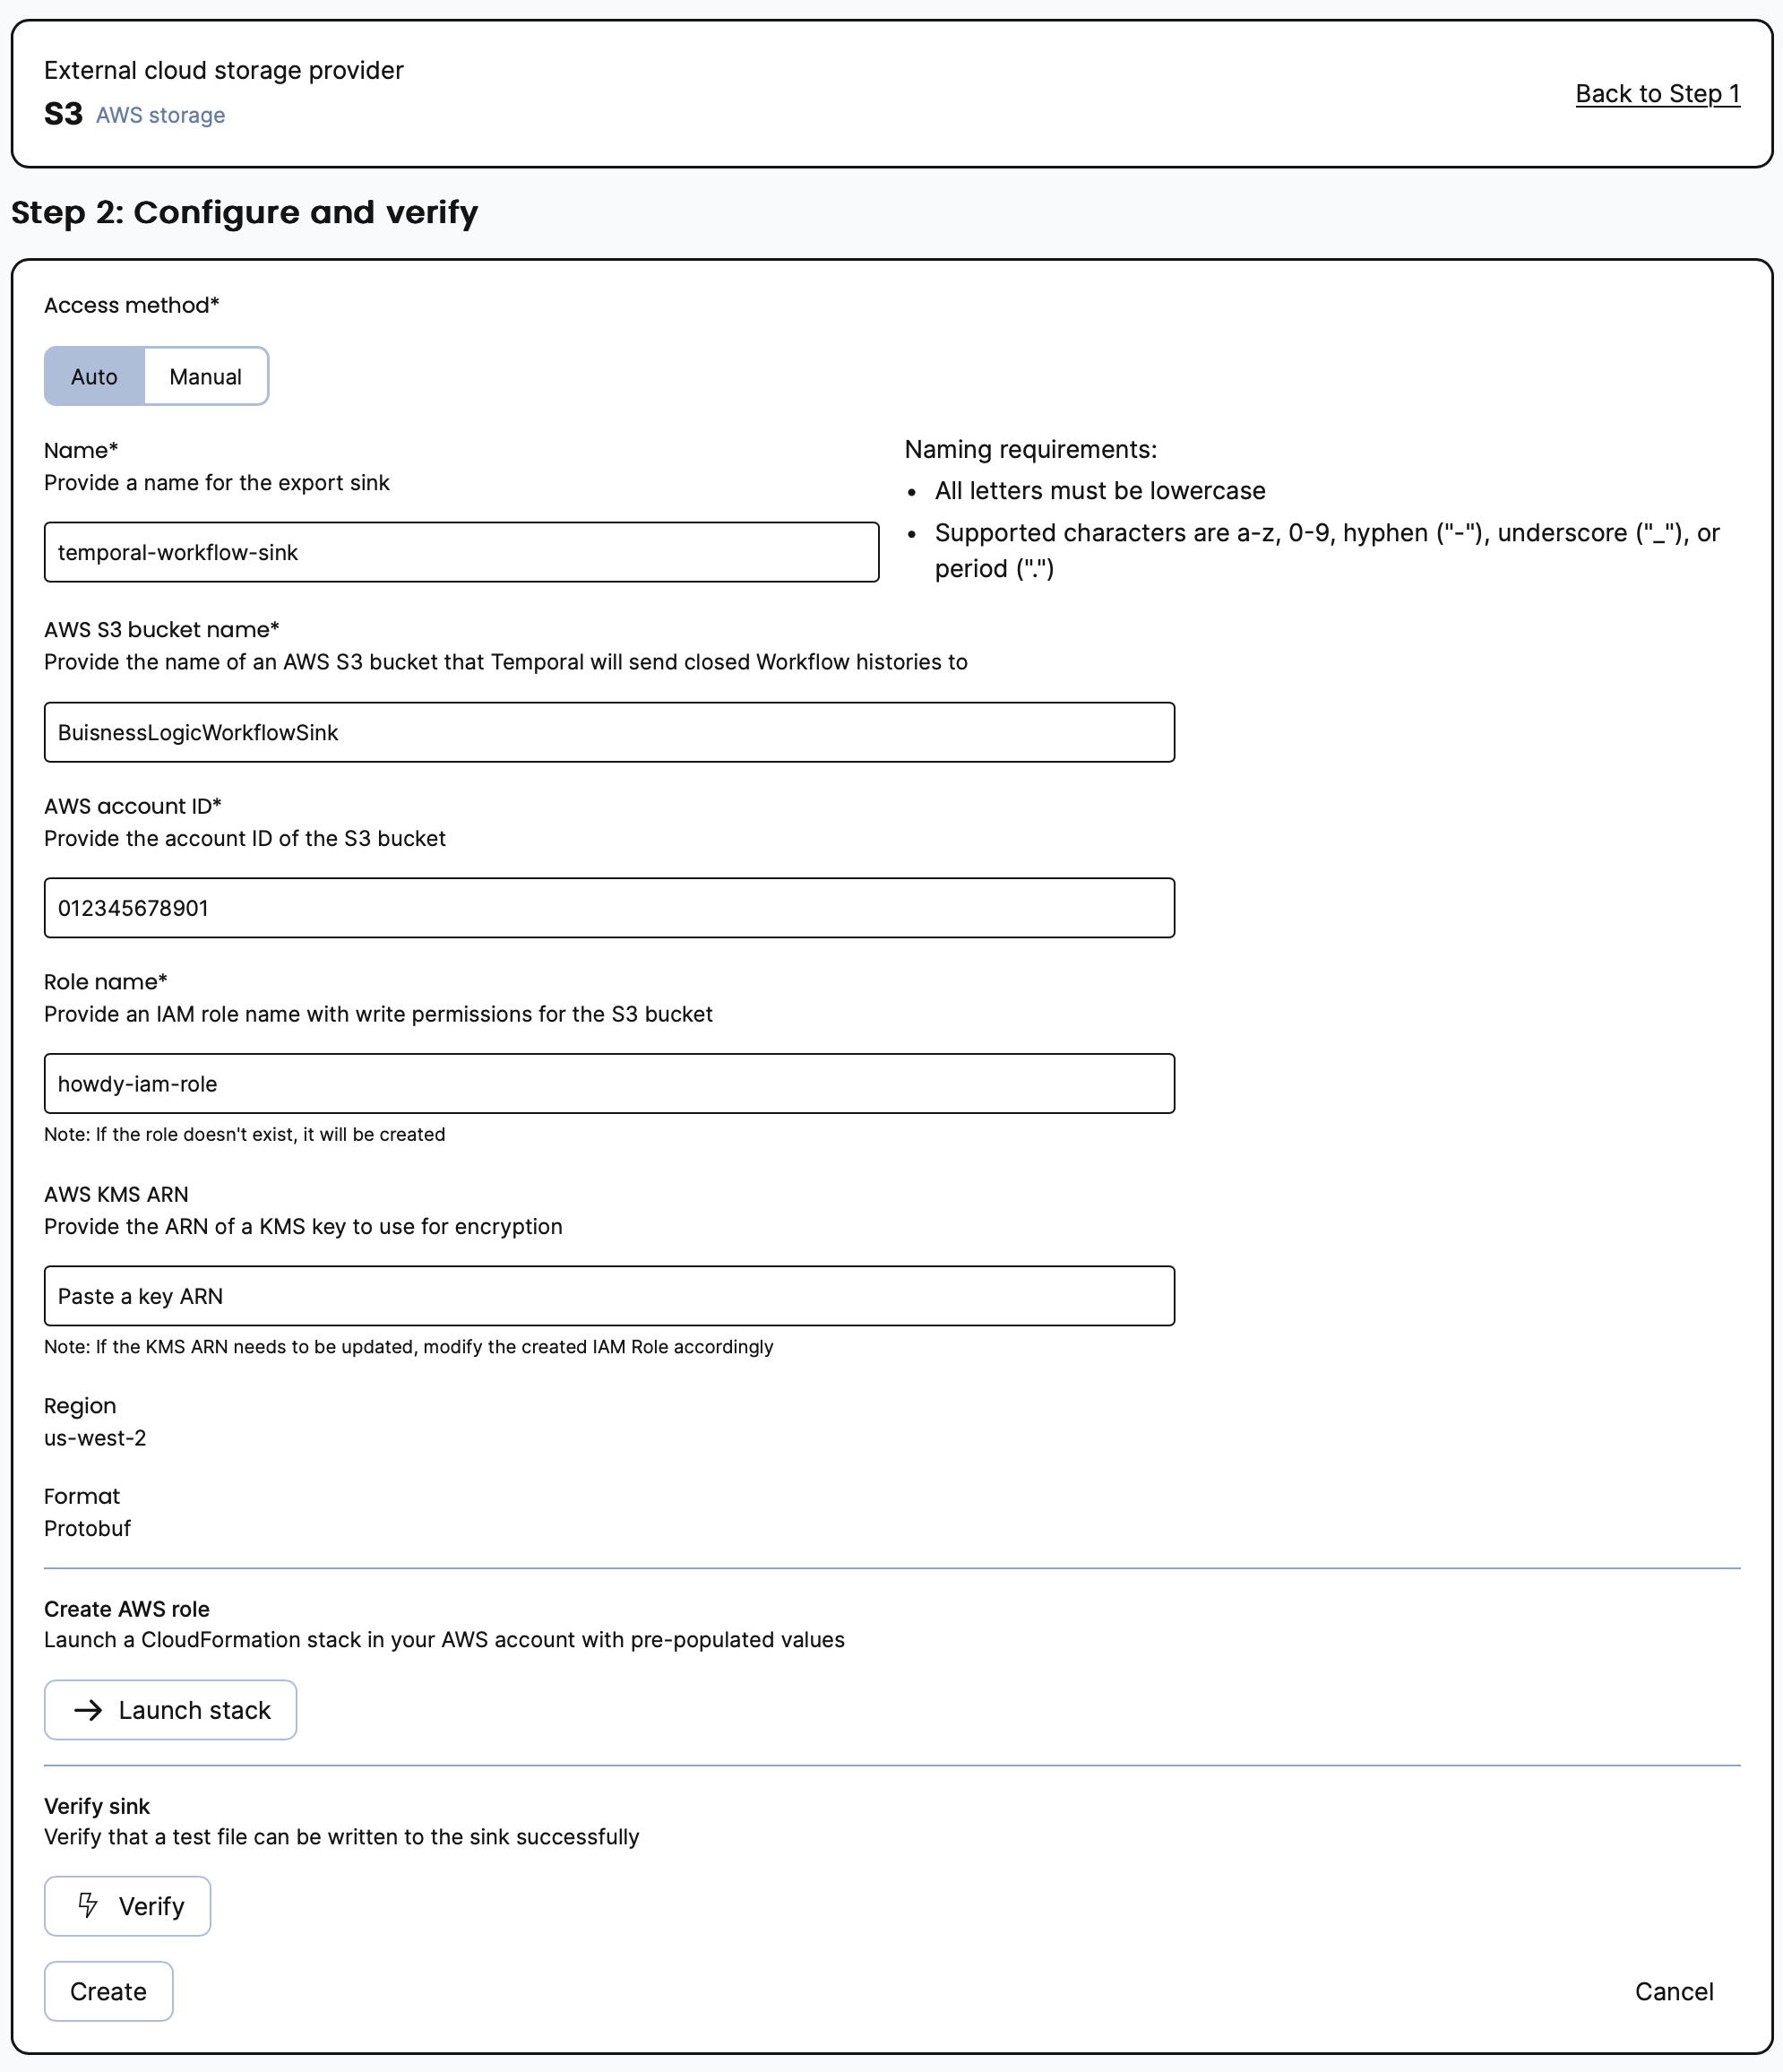Click the 'AWS storage' provider label
The width and height of the screenshot is (1783, 2072).
(x=160, y=116)
